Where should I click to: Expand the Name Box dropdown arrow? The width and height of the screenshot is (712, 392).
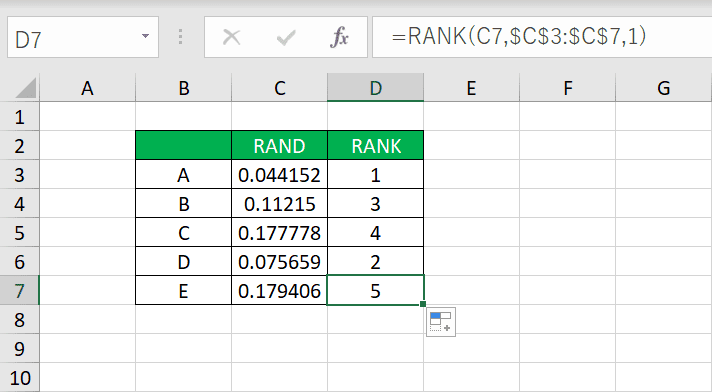145,36
